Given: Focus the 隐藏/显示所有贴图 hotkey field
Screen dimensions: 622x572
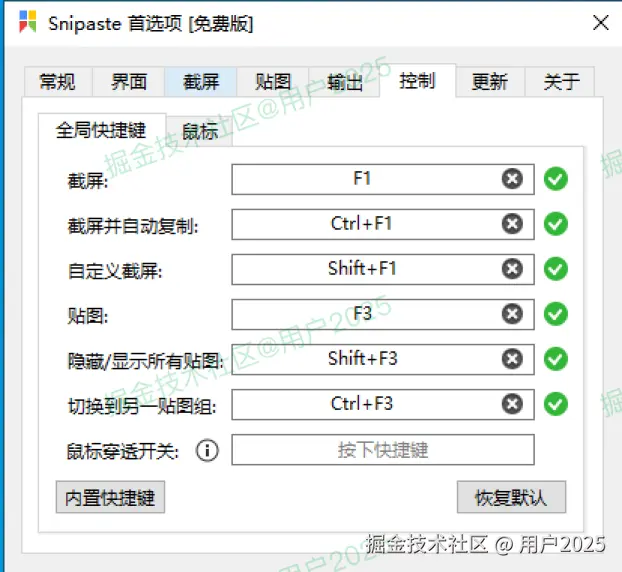Looking at the screenshot, I should click(x=383, y=359).
